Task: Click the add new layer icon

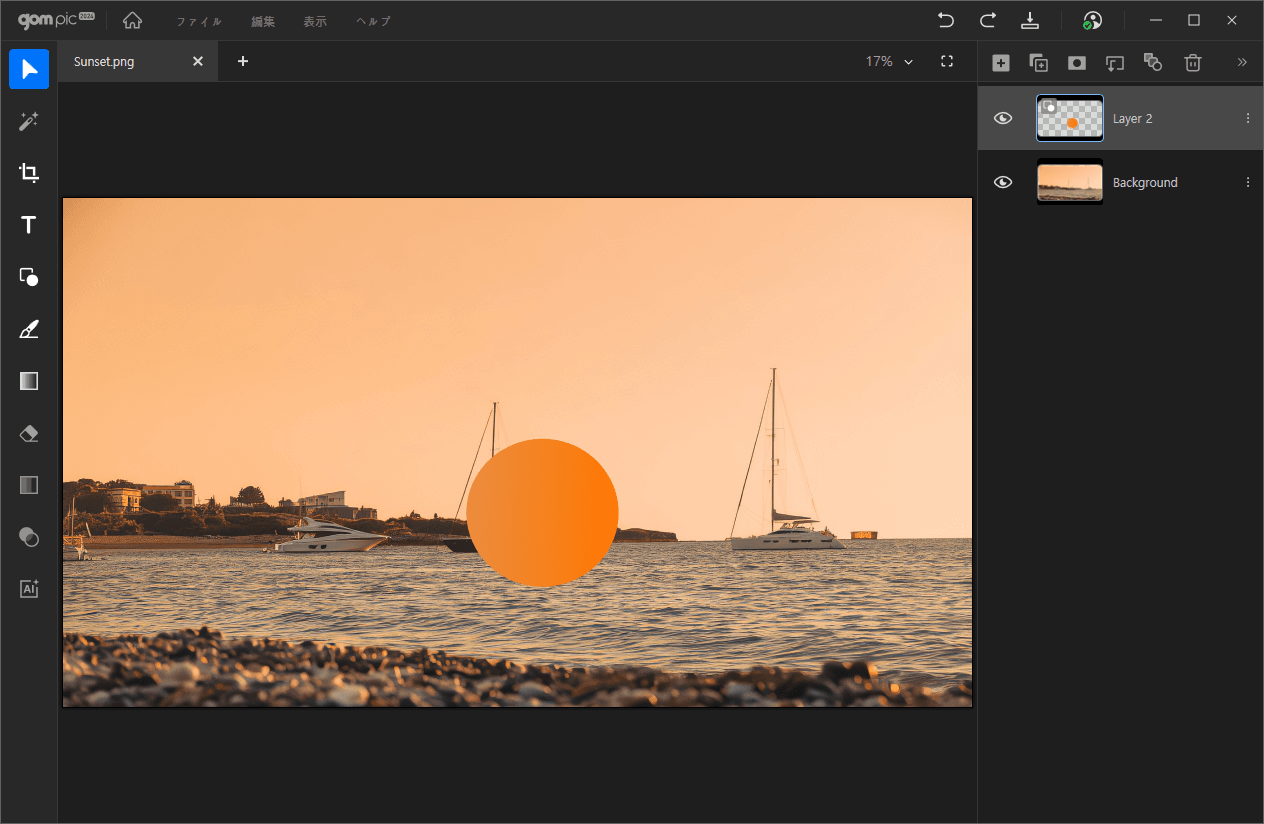Action: (1000, 62)
